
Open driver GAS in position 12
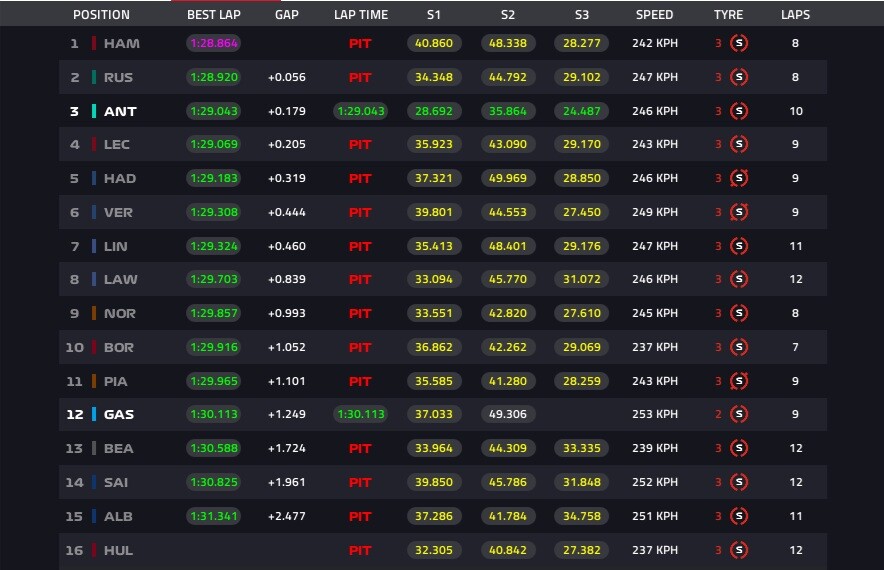point(119,414)
